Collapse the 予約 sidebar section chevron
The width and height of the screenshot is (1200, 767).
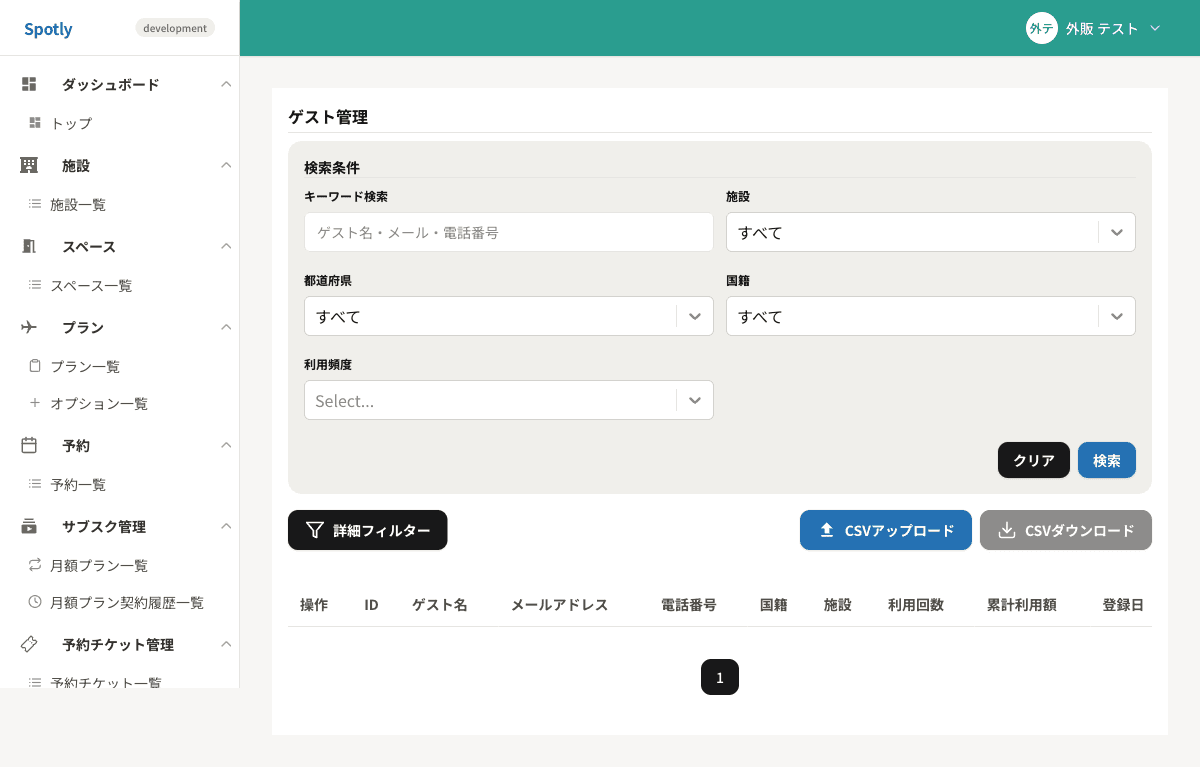(x=226, y=445)
